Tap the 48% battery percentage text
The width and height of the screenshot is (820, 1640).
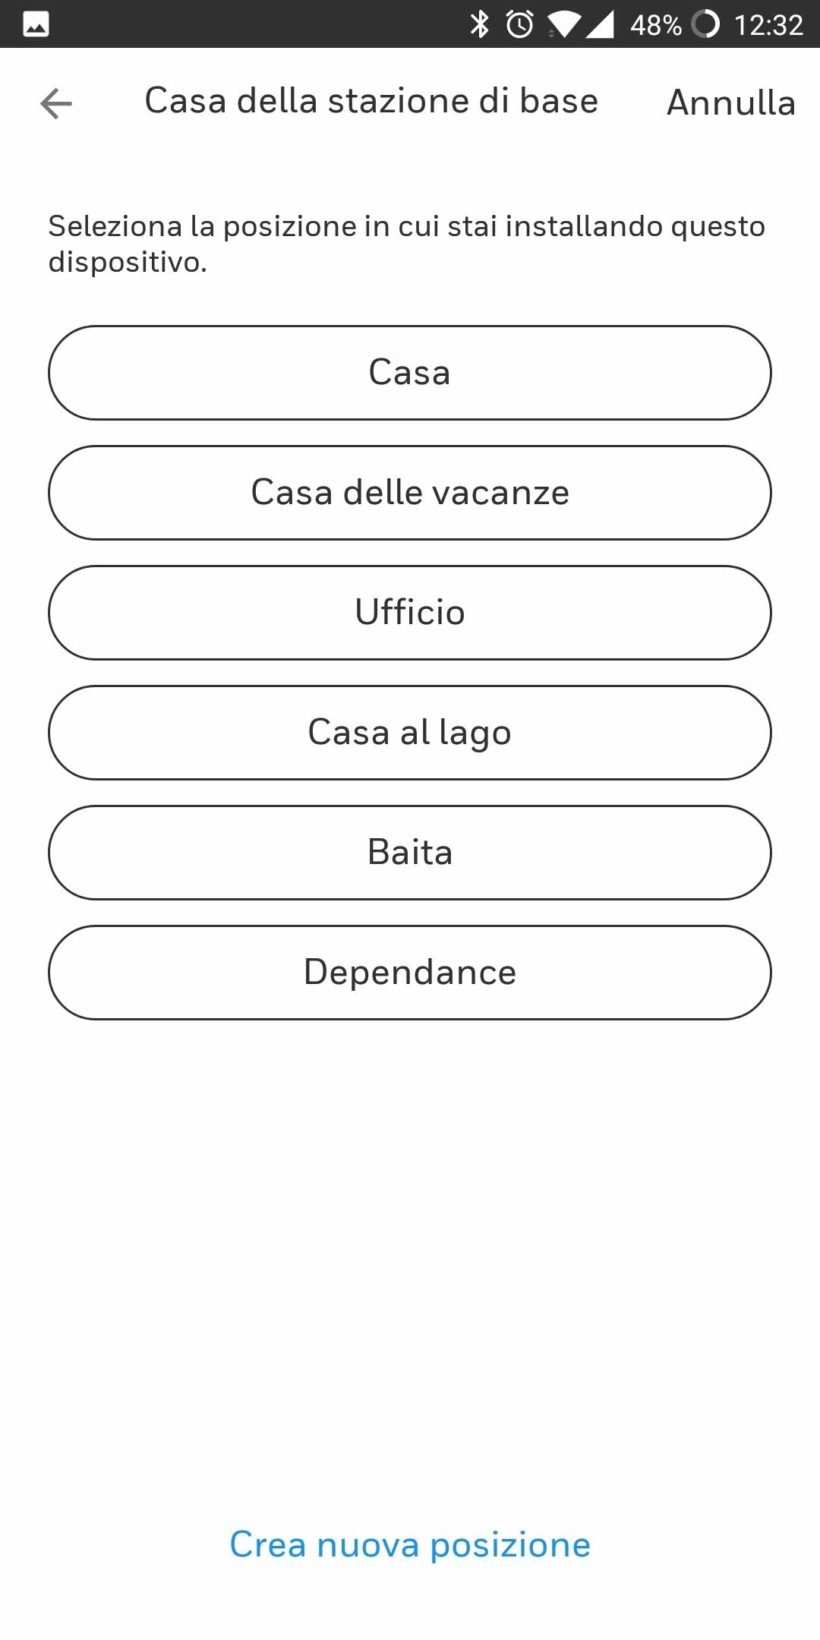point(656,24)
